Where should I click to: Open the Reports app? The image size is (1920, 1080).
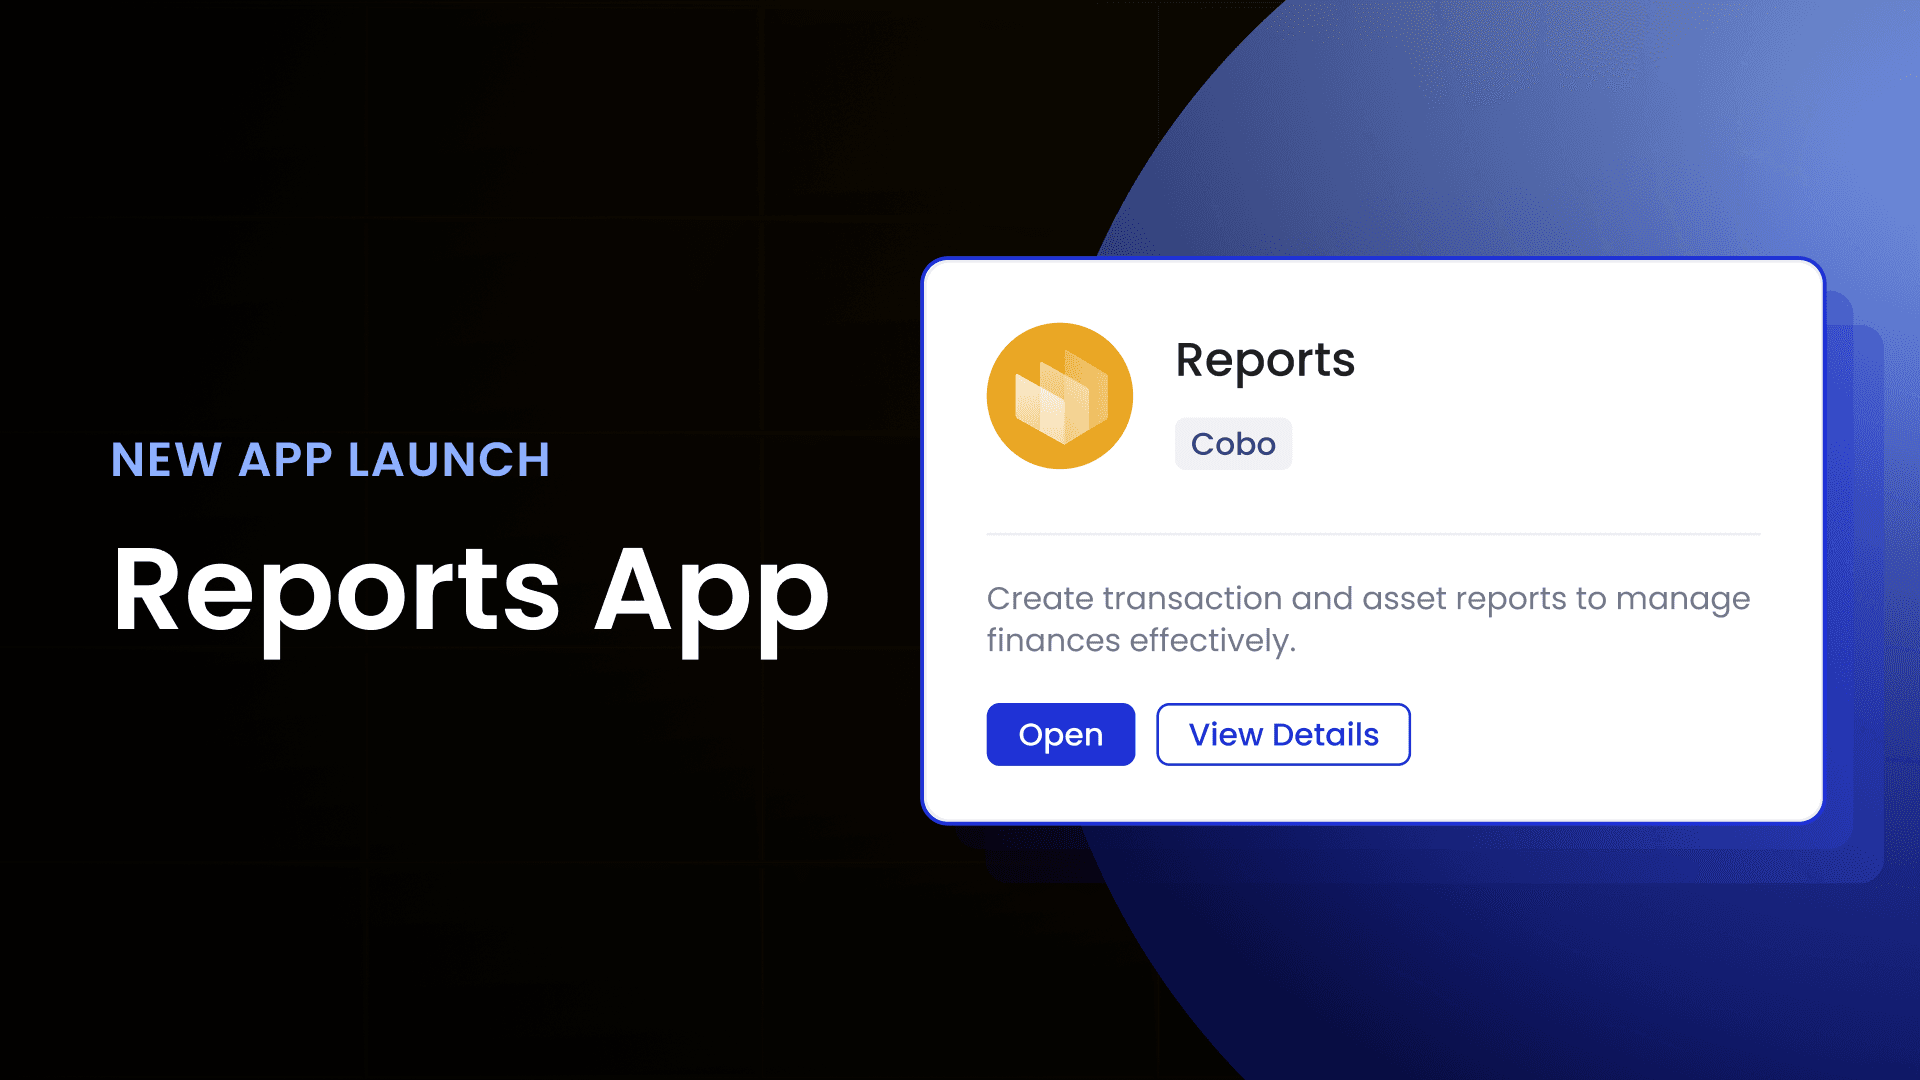tap(1062, 735)
